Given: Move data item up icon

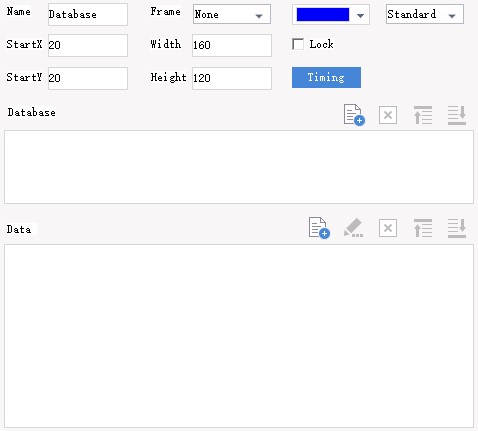Looking at the screenshot, I should pyautogui.click(x=423, y=228).
